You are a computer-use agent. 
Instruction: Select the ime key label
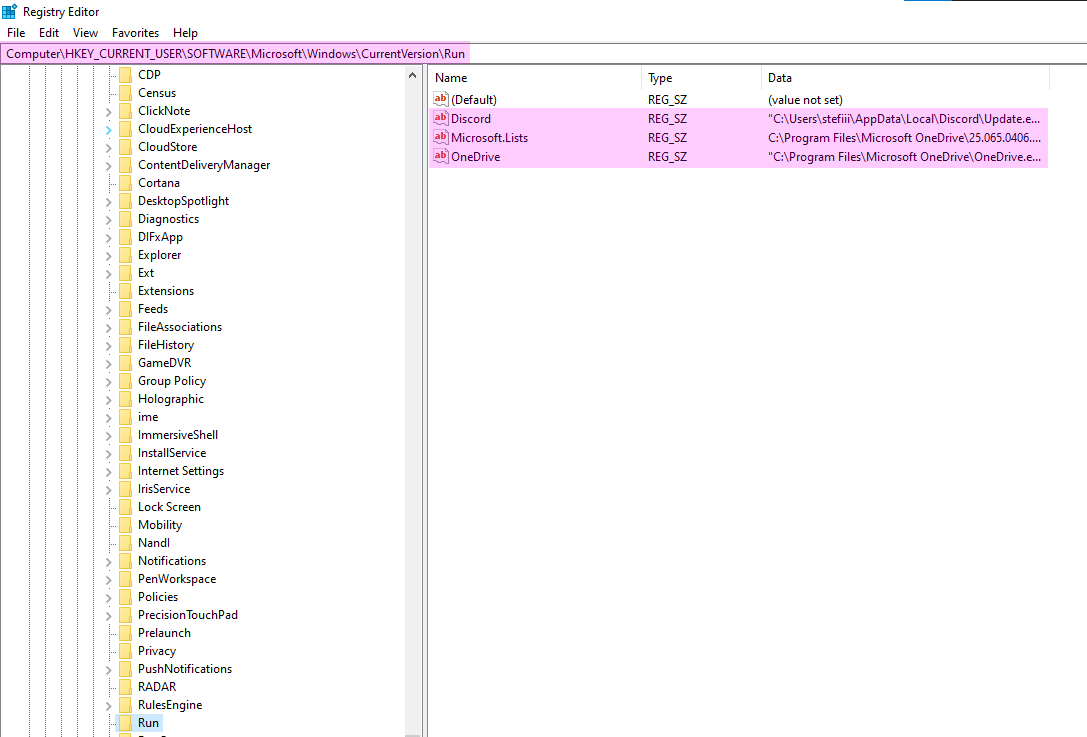(x=148, y=417)
